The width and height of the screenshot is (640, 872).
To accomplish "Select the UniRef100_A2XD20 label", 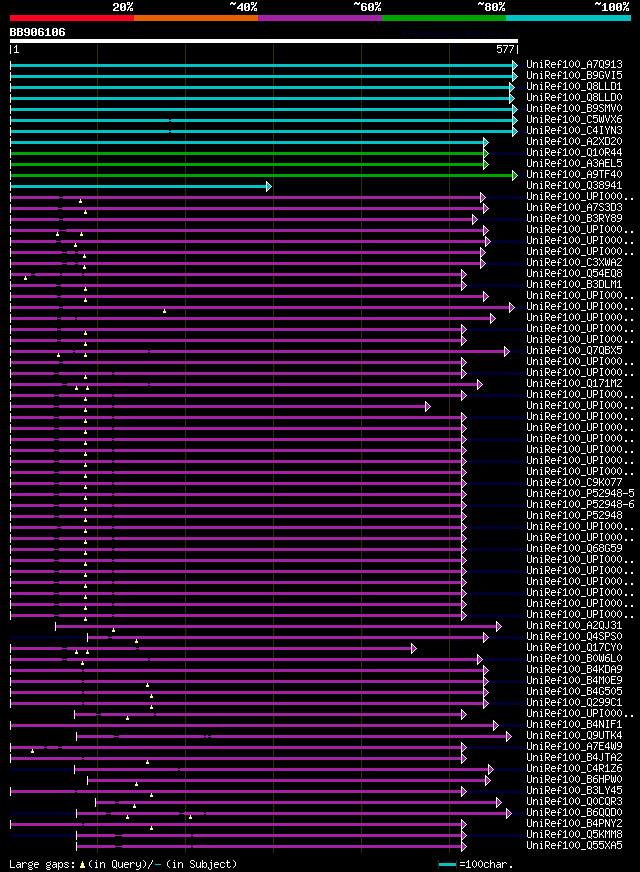I will (574, 141).
